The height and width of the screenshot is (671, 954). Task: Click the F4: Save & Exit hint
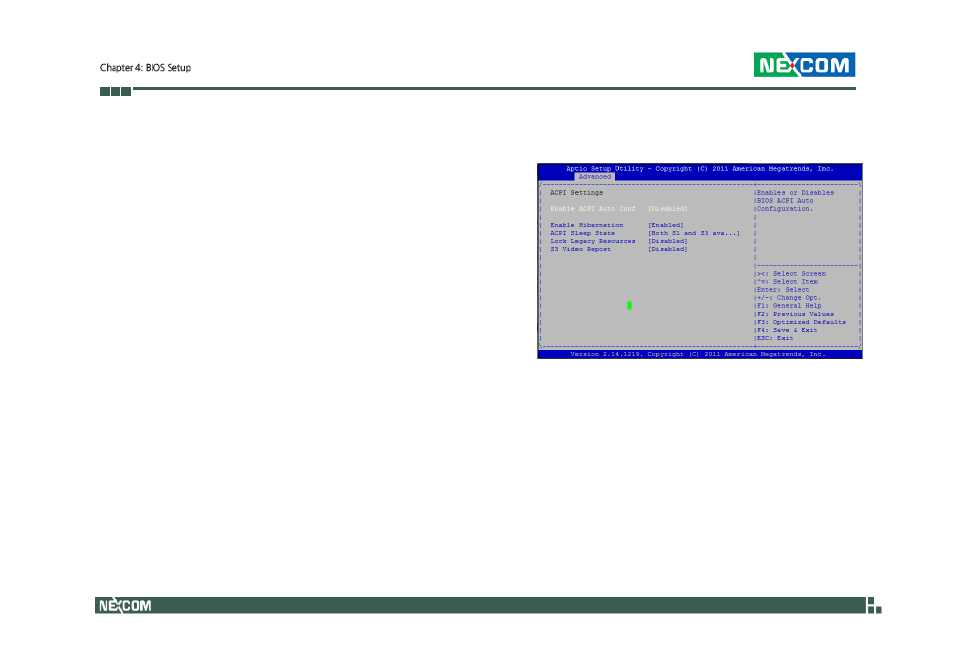pos(787,330)
